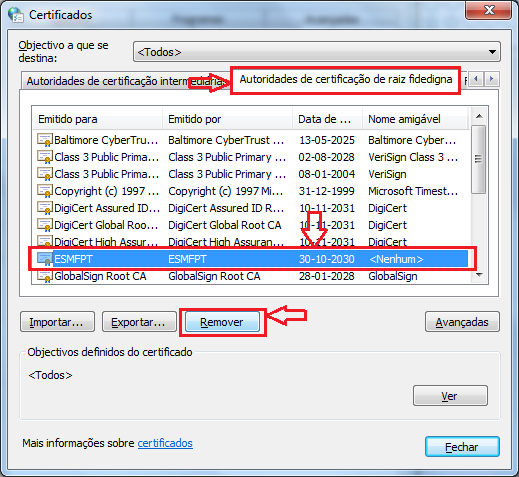Click GlobalSign Root CA certificate icon

(45, 276)
